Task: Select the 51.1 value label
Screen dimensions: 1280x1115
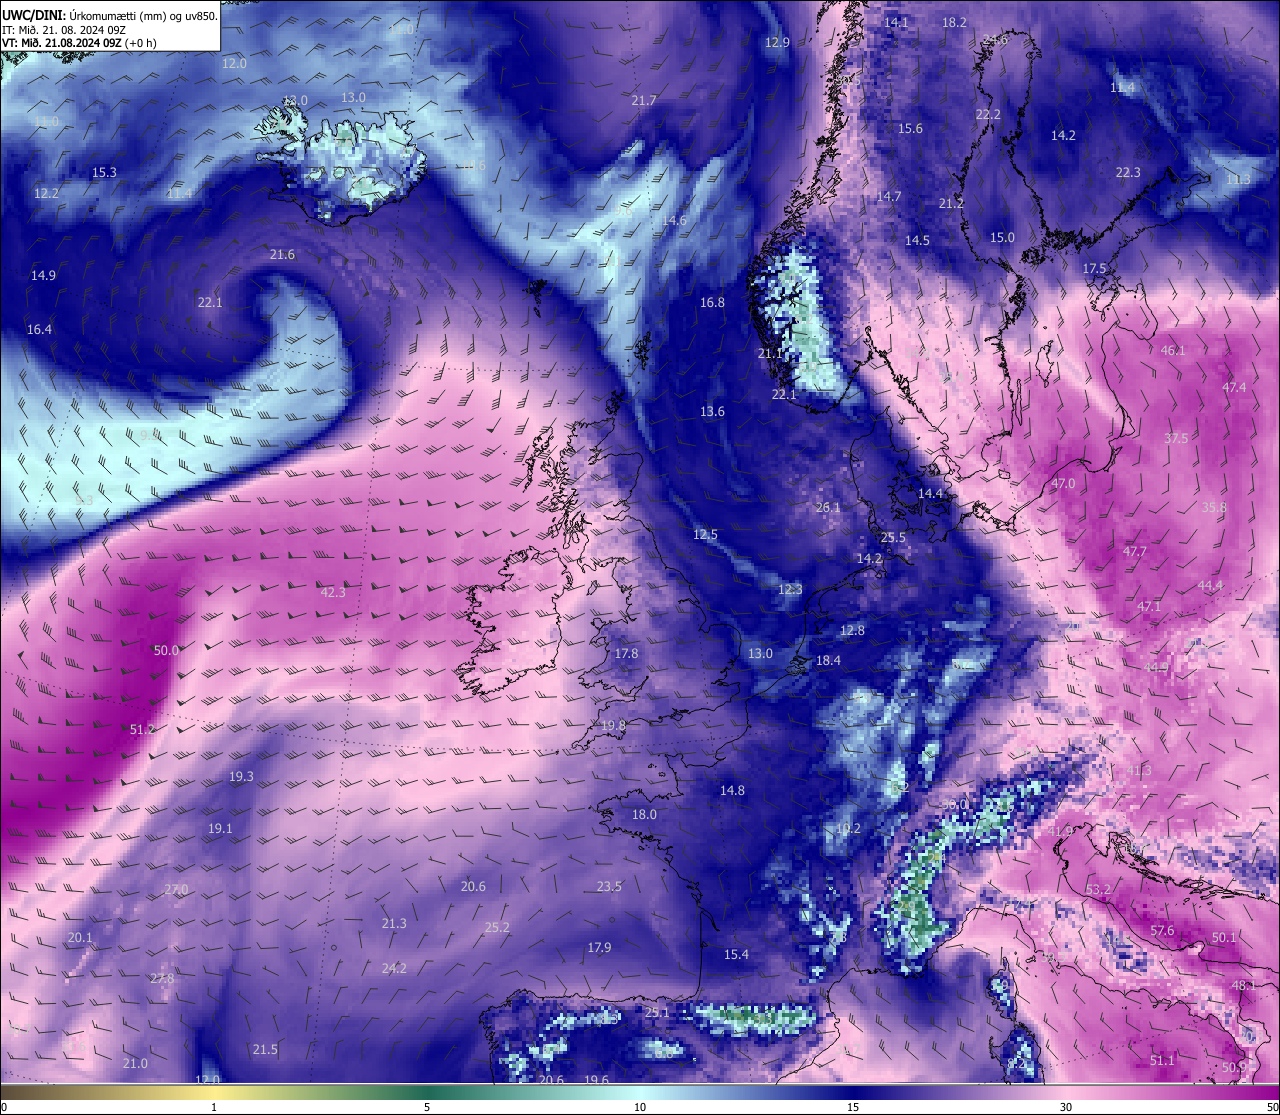Action: [x=1162, y=1060]
